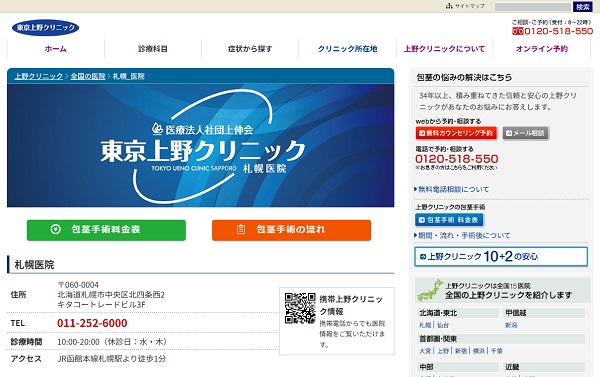Open the 上野 clinic link
This screenshot has height=377, width=600.
point(443,351)
